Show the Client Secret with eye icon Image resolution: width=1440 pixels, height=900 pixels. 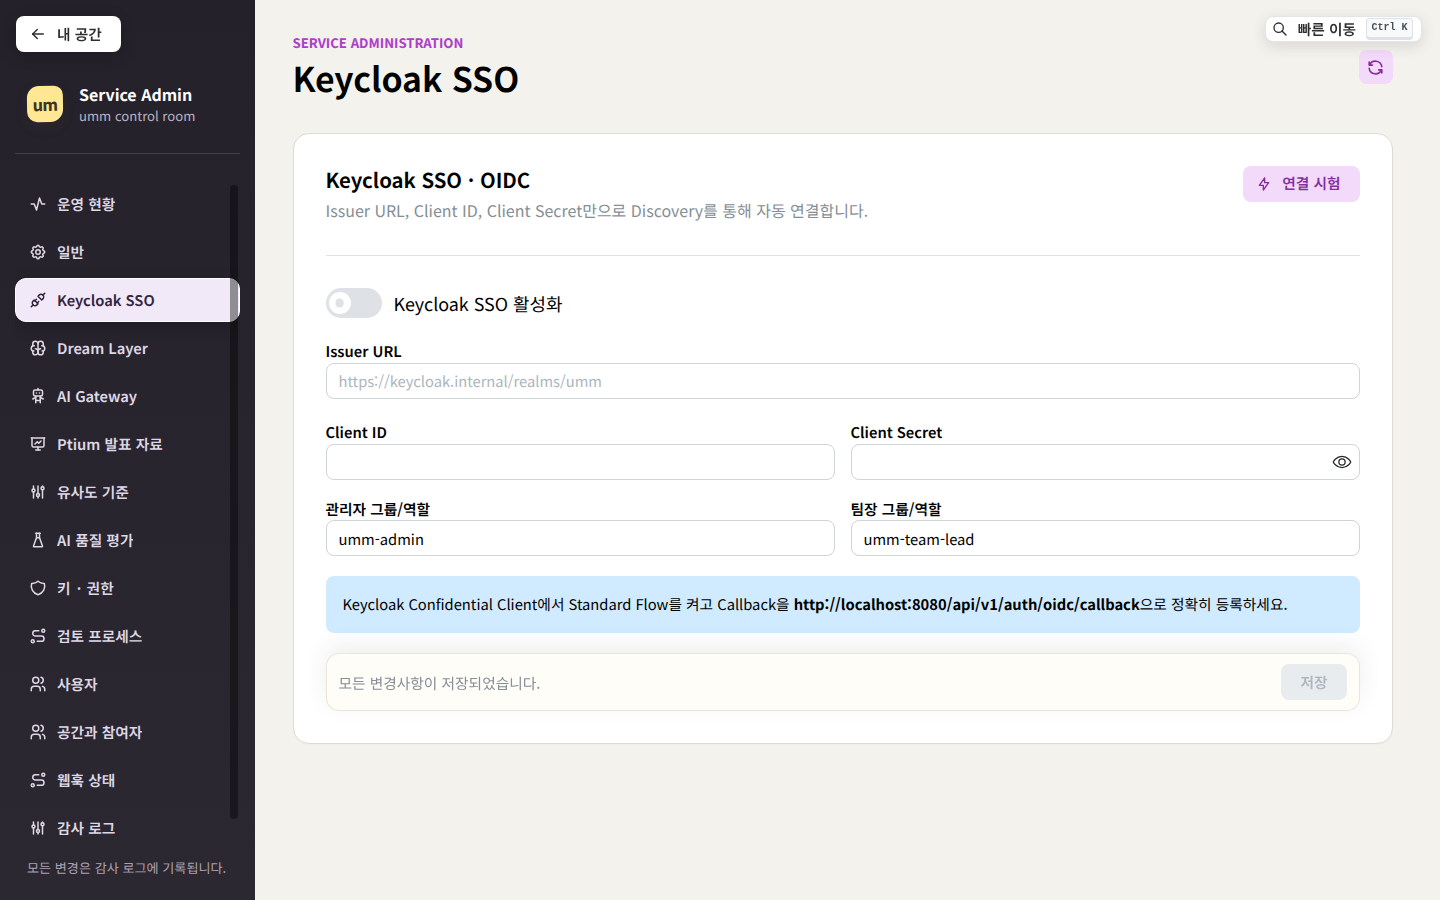pyautogui.click(x=1342, y=462)
